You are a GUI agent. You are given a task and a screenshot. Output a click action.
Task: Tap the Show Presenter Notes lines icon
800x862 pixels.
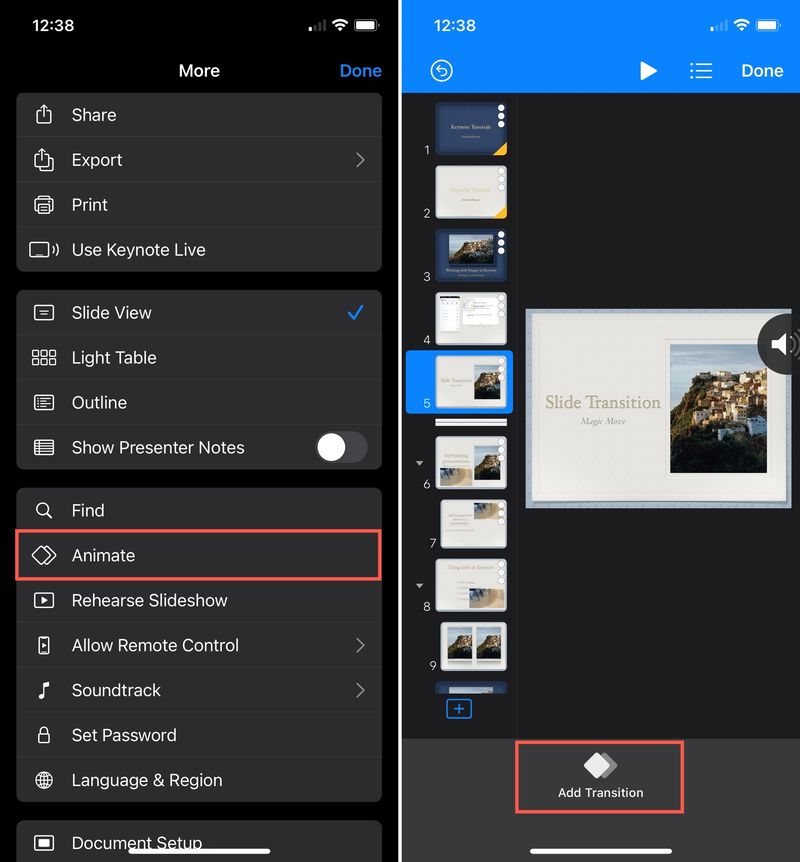point(44,447)
